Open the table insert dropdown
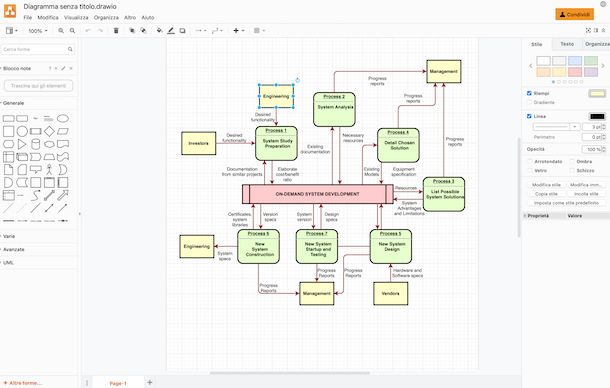The image size is (610, 388). 259,30
